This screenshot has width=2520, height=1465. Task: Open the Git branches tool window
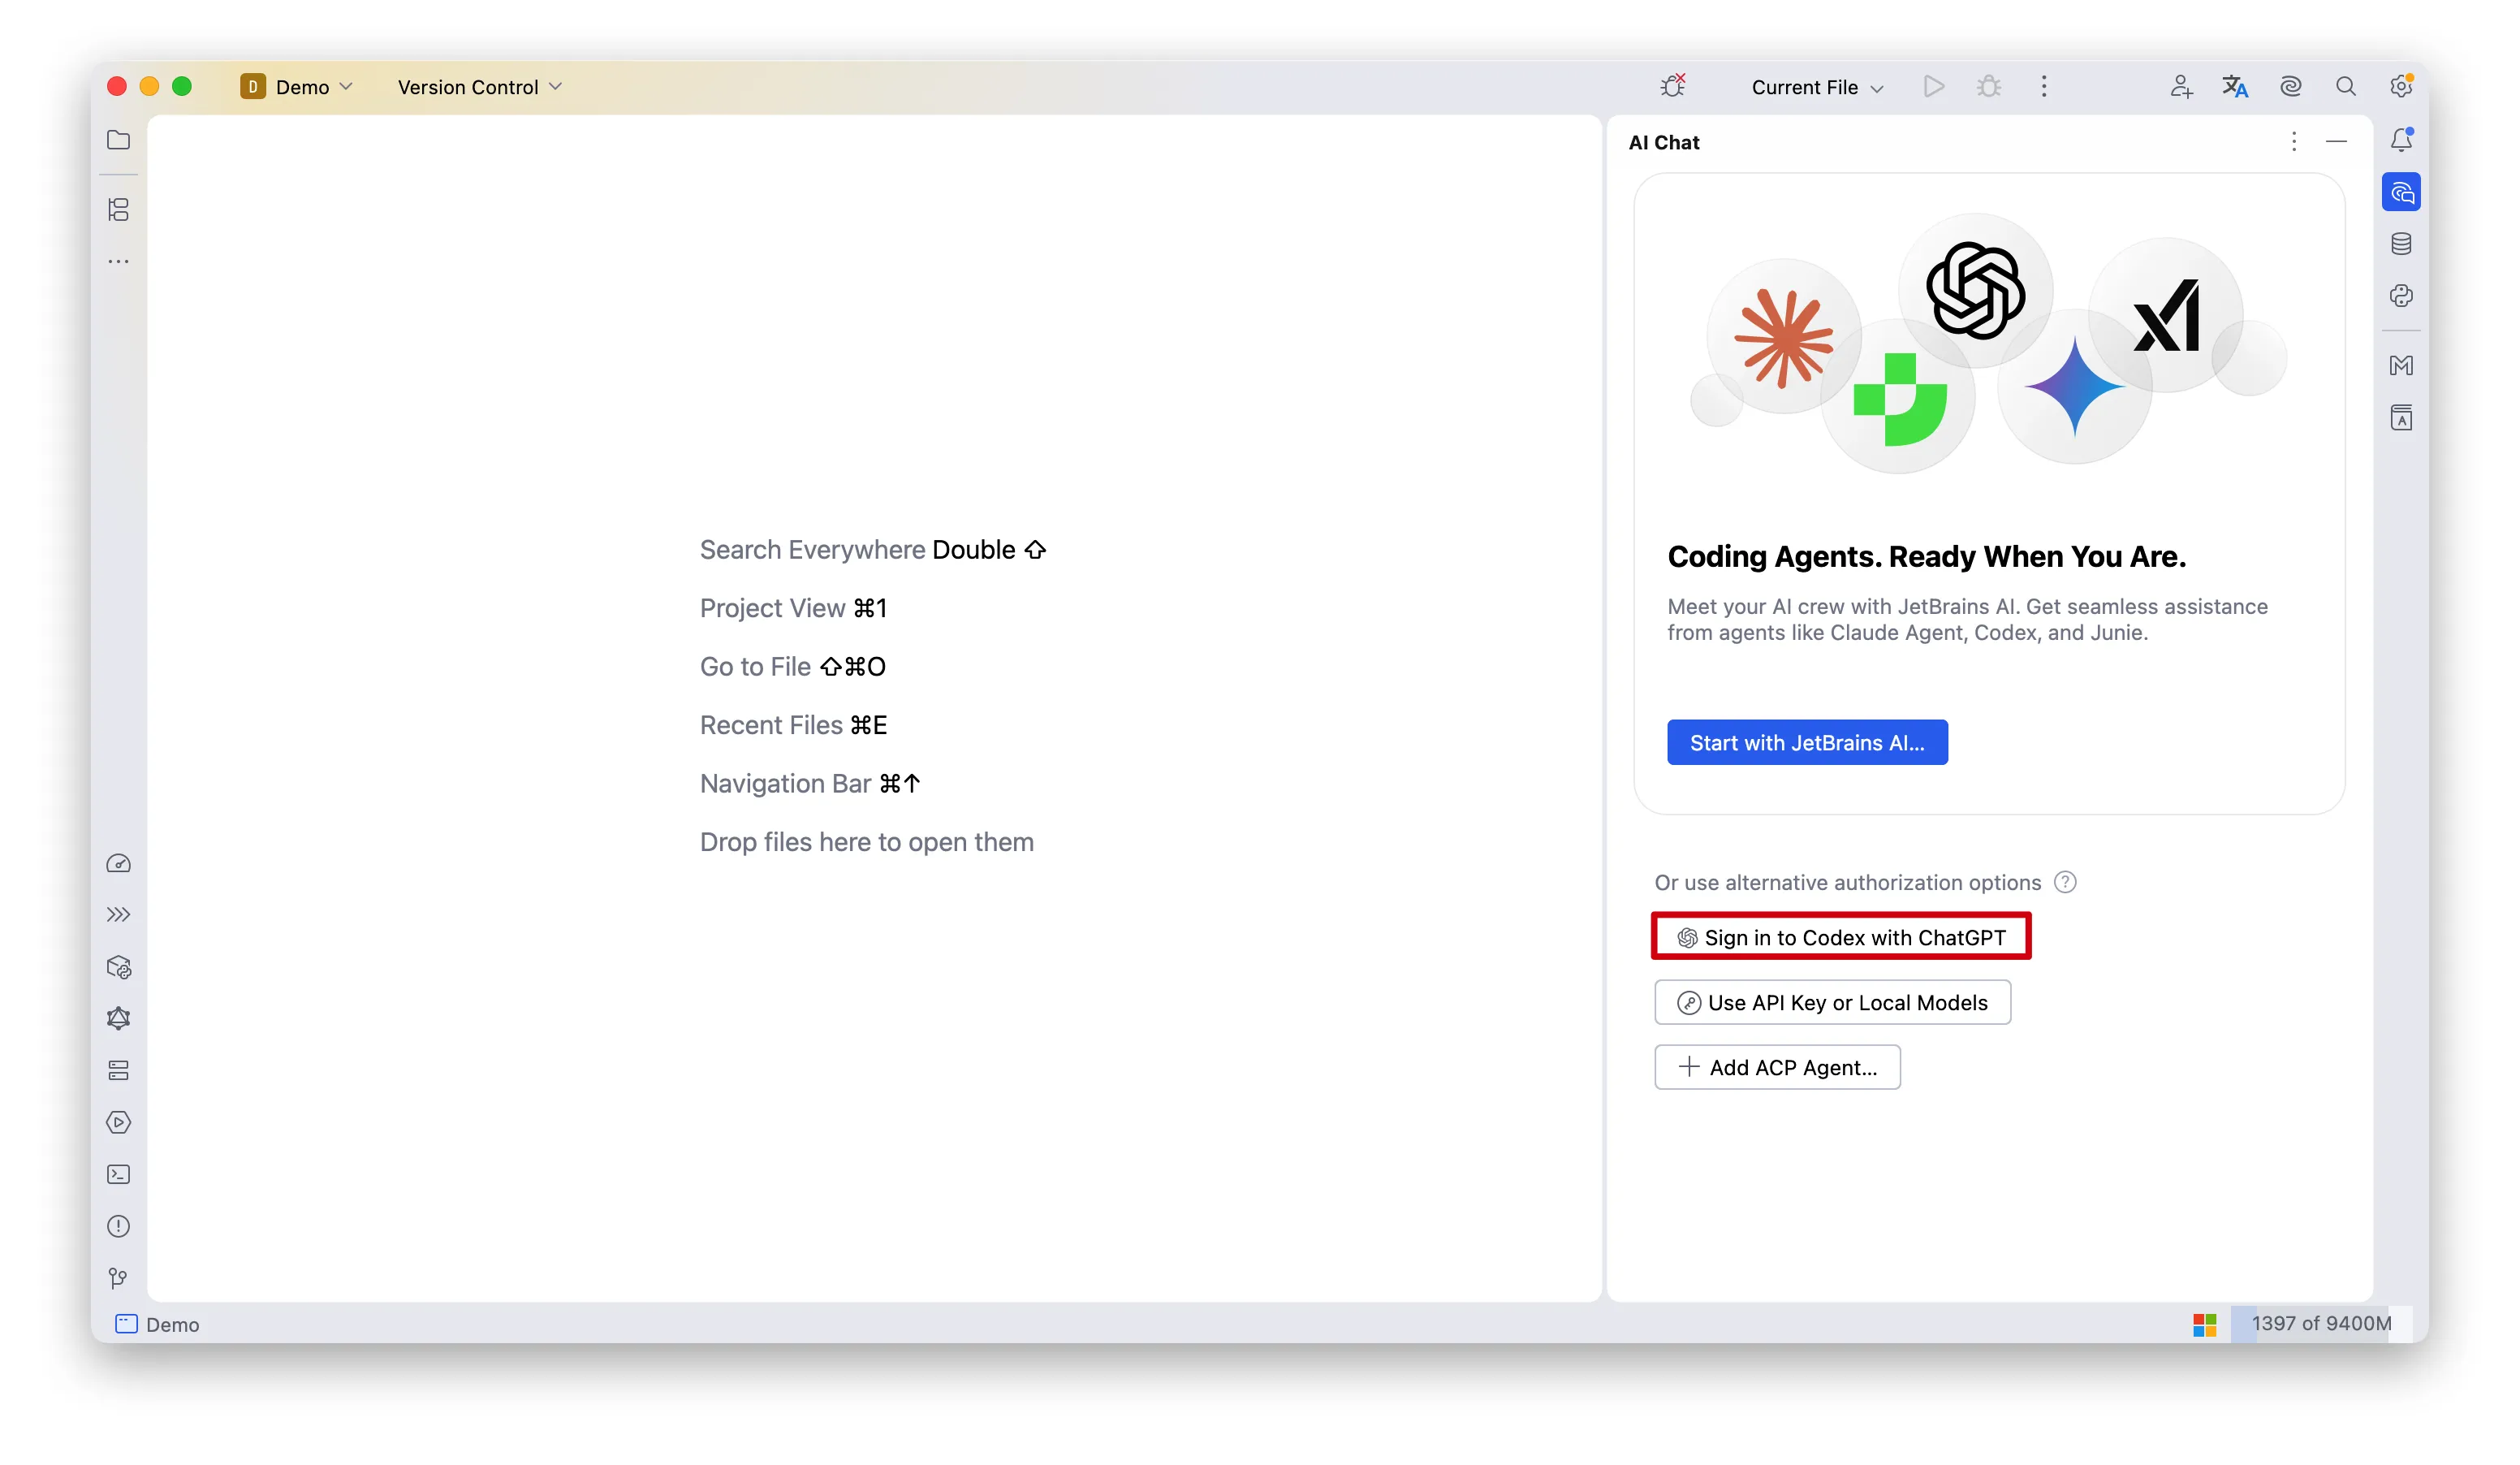[118, 1279]
